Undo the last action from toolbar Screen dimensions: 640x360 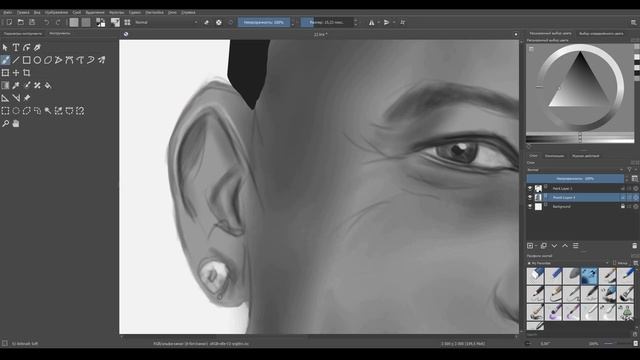pyautogui.click(x=47, y=22)
